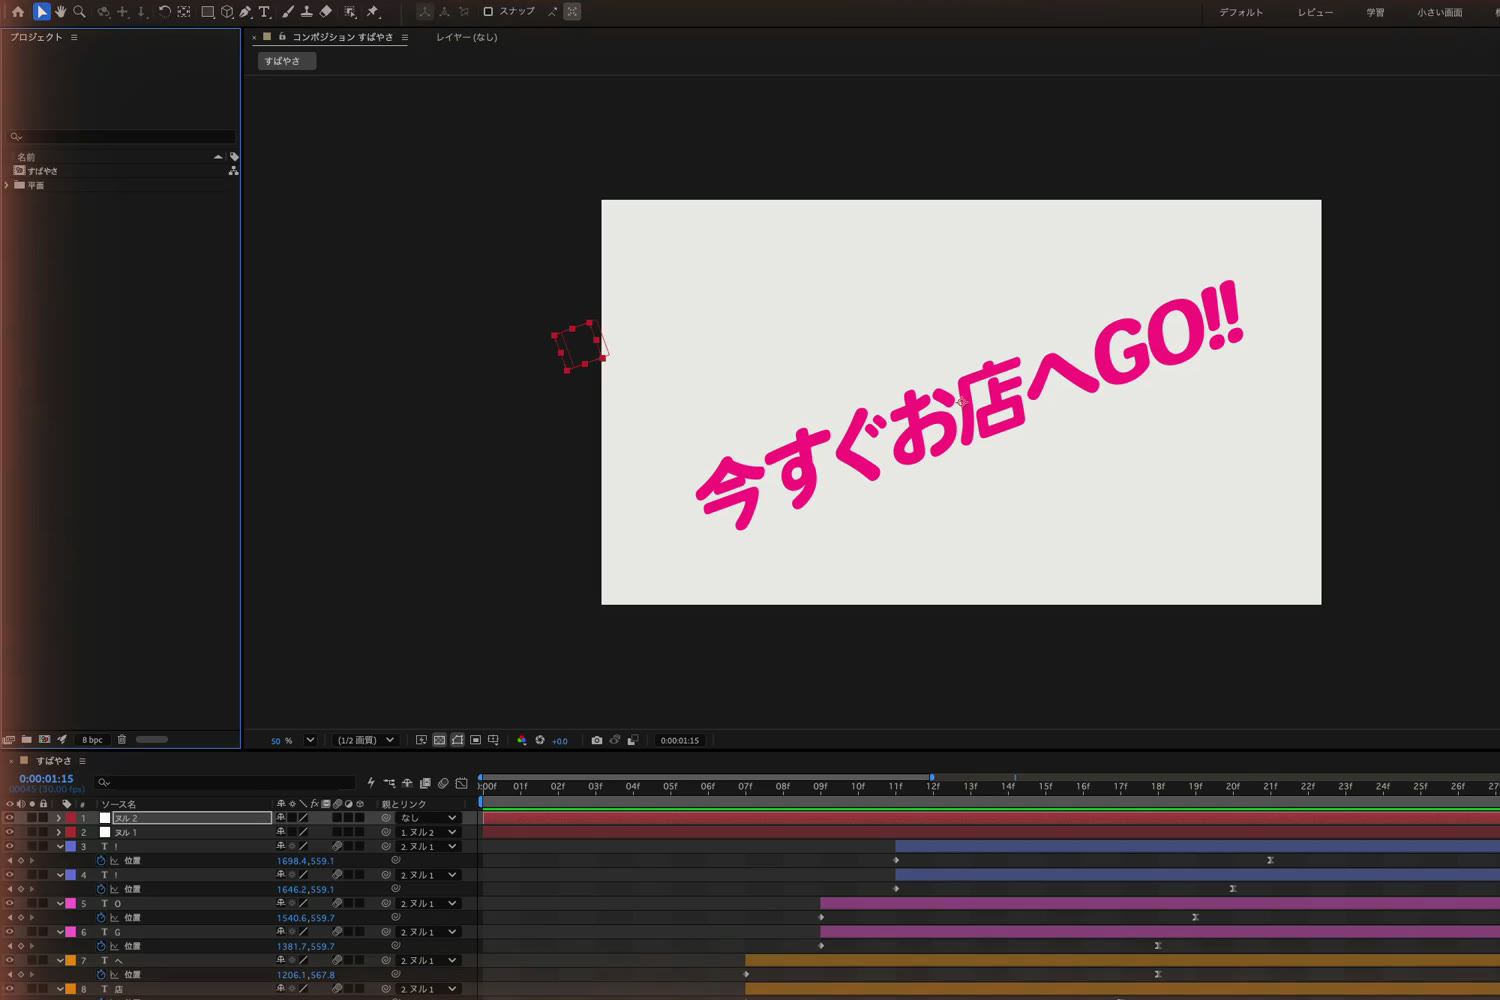Viewport: 1500px width, 1000px height.
Task: Select the デフォルト workspace
Action: tap(1241, 12)
